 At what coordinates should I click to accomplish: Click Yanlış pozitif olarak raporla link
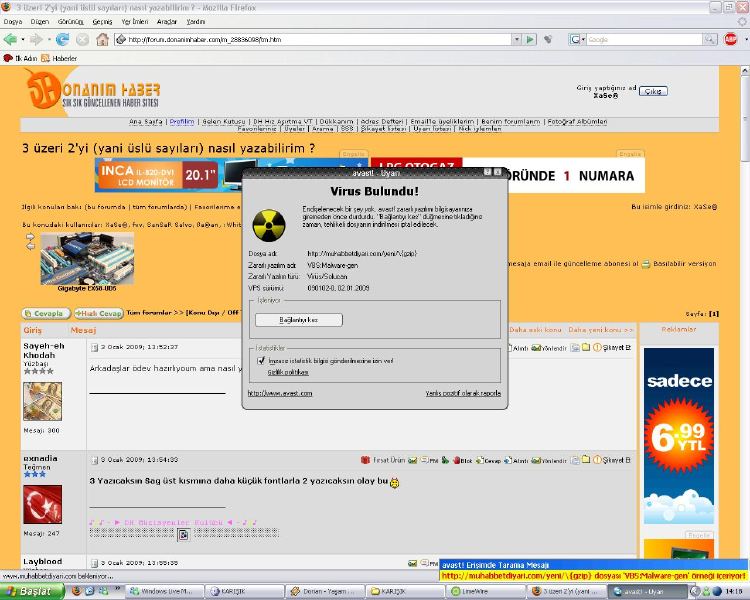[x=463, y=393]
